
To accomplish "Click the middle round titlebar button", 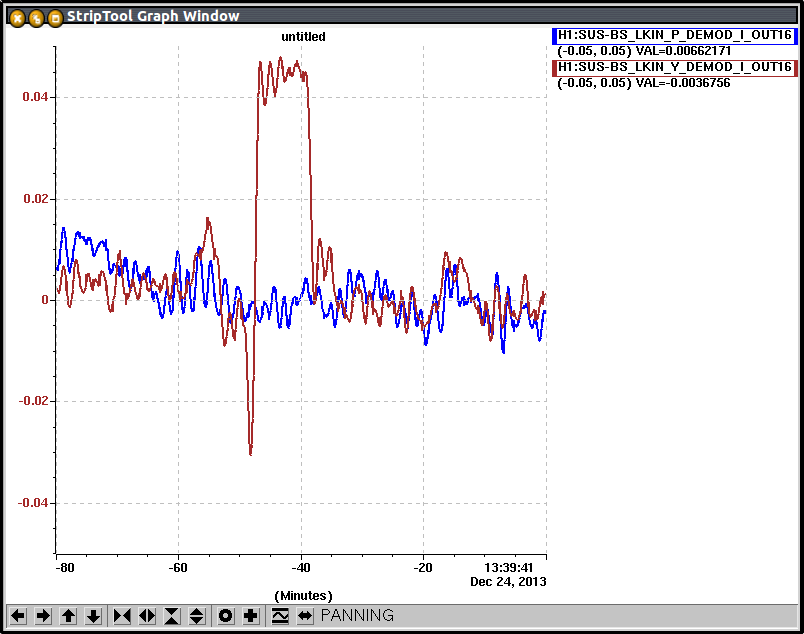I will coord(36,18).
